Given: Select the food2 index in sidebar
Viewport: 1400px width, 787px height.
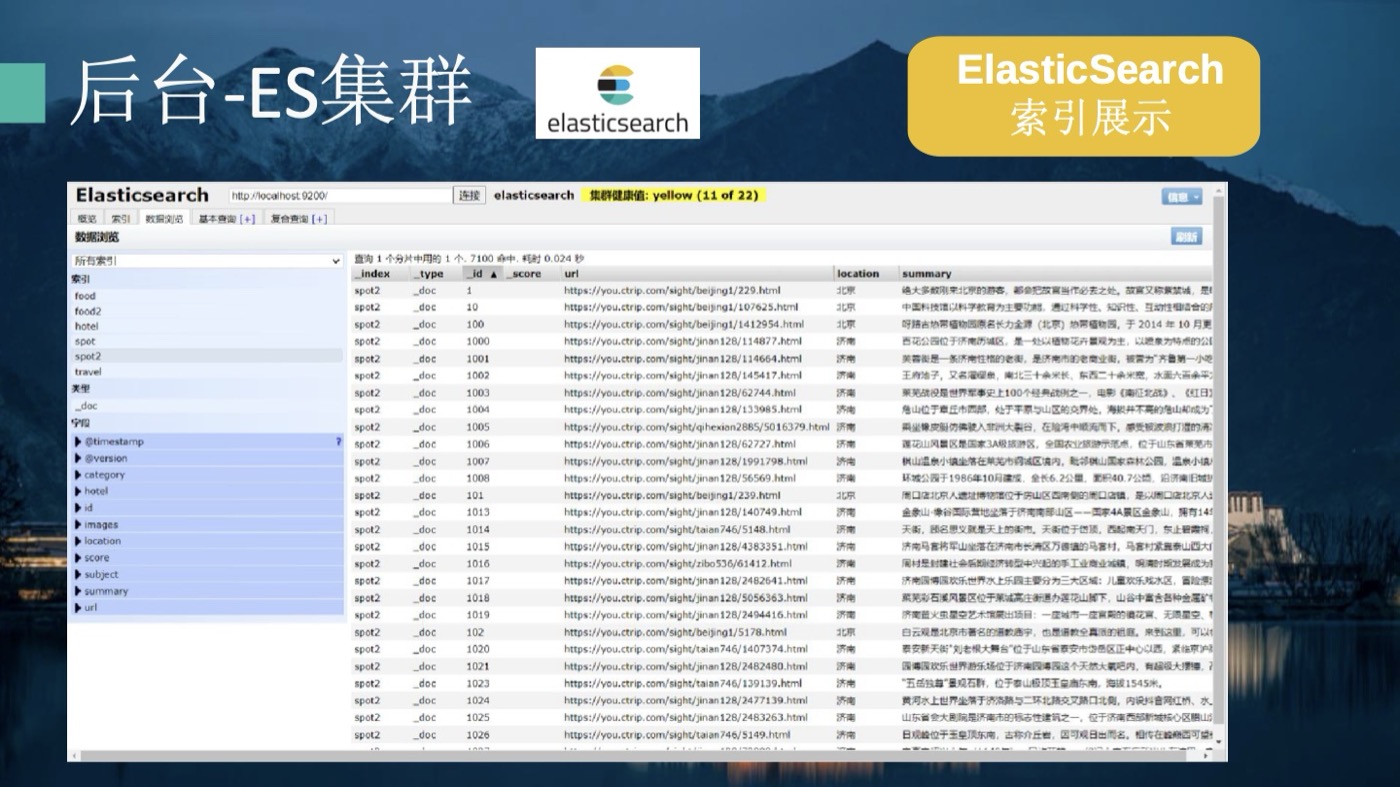Looking at the screenshot, I should pyautogui.click(x=88, y=311).
